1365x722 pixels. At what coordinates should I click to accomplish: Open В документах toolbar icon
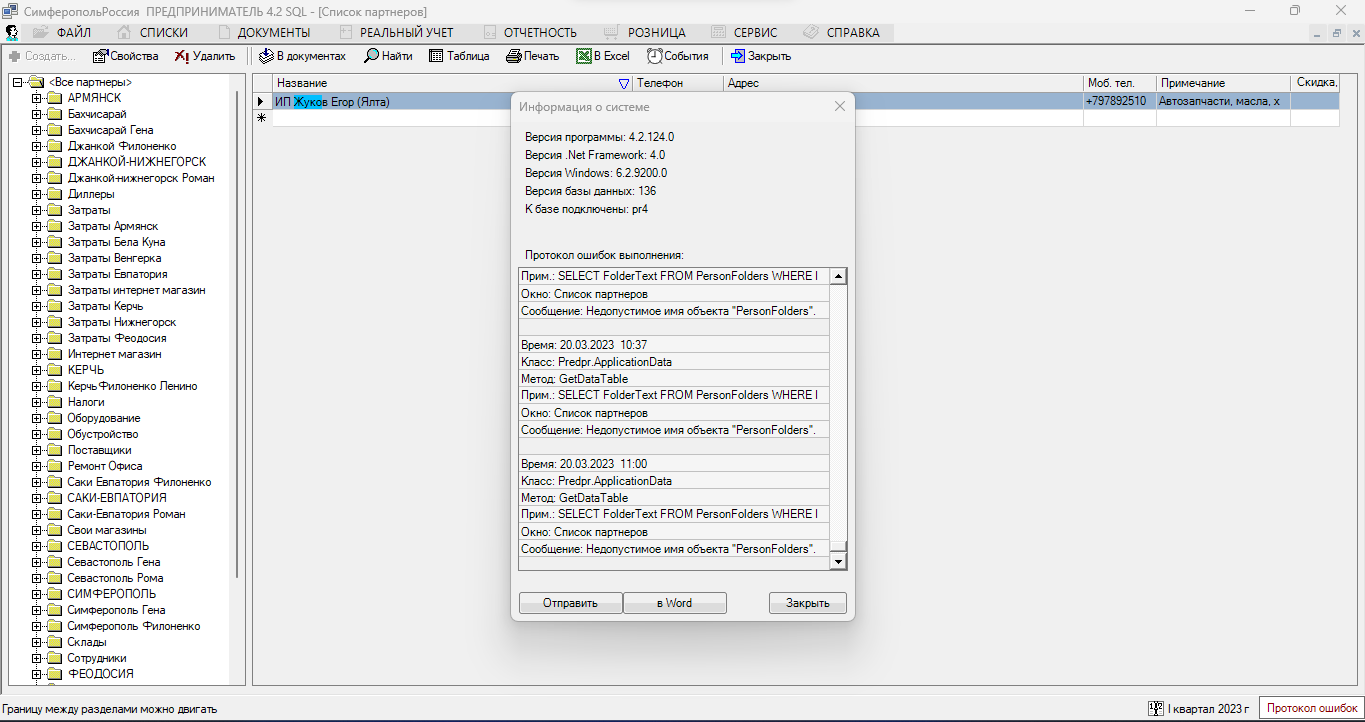click(x=266, y=56)
